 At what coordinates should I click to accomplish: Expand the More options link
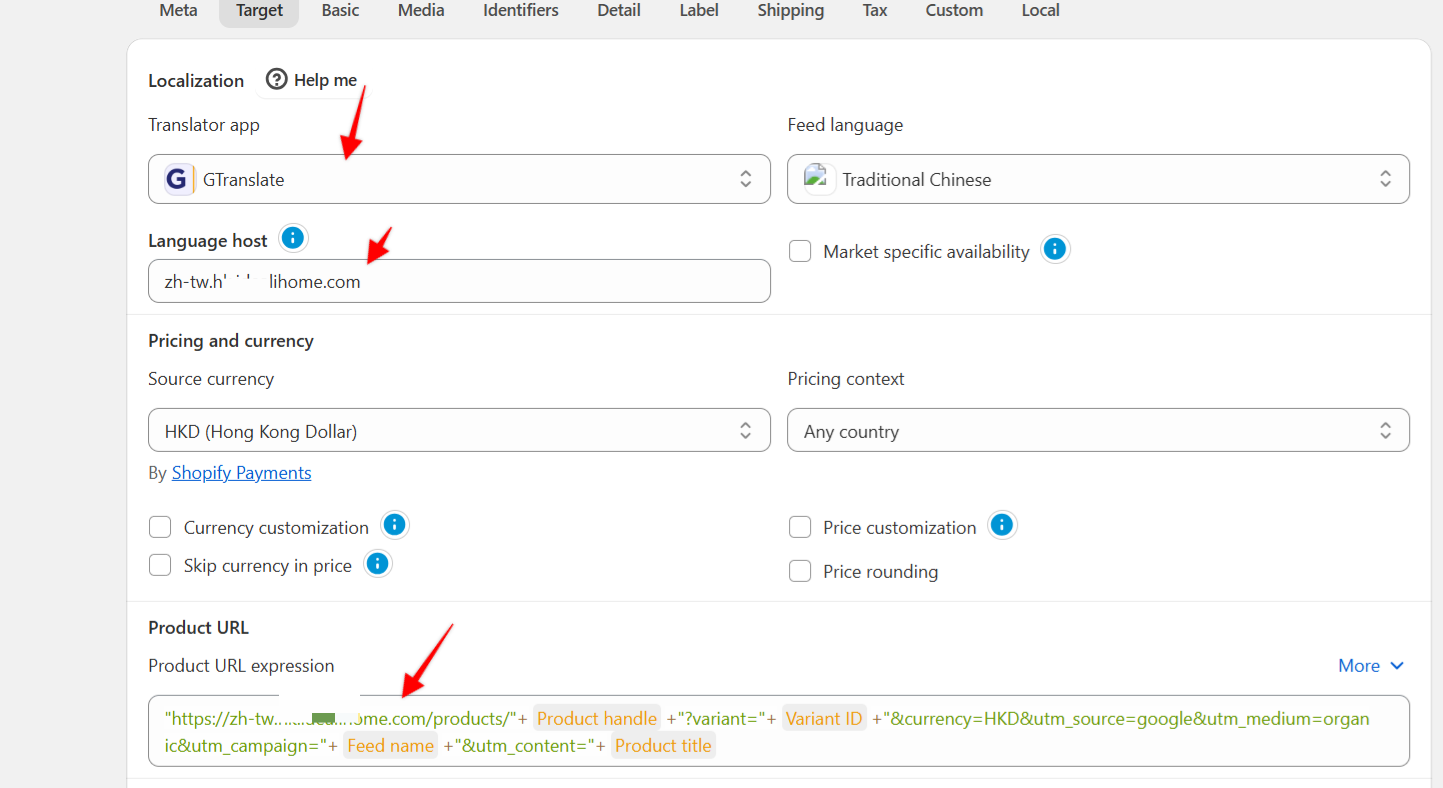pos(1372,666)
